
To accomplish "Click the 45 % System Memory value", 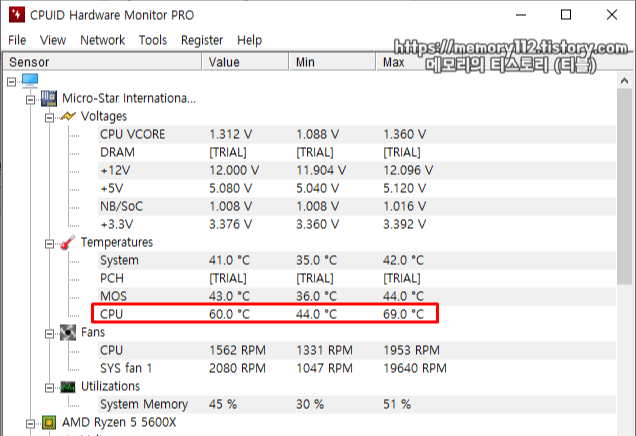I will [223, 404].
